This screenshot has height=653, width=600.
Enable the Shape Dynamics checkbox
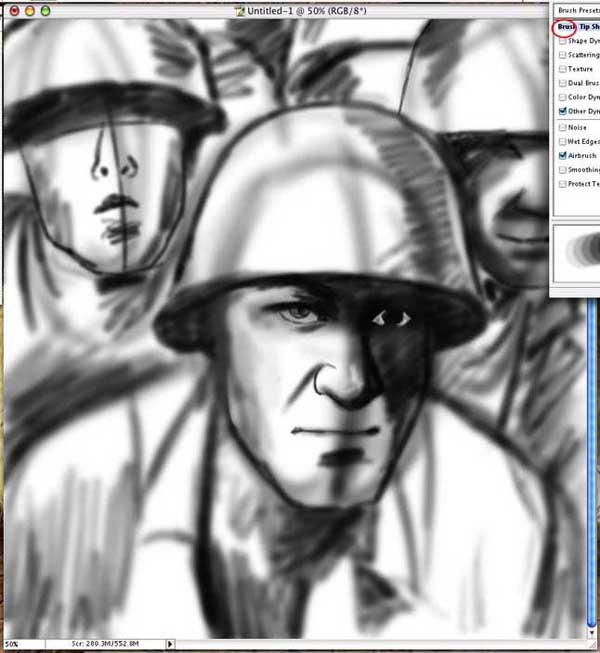(x=563, y=41)
